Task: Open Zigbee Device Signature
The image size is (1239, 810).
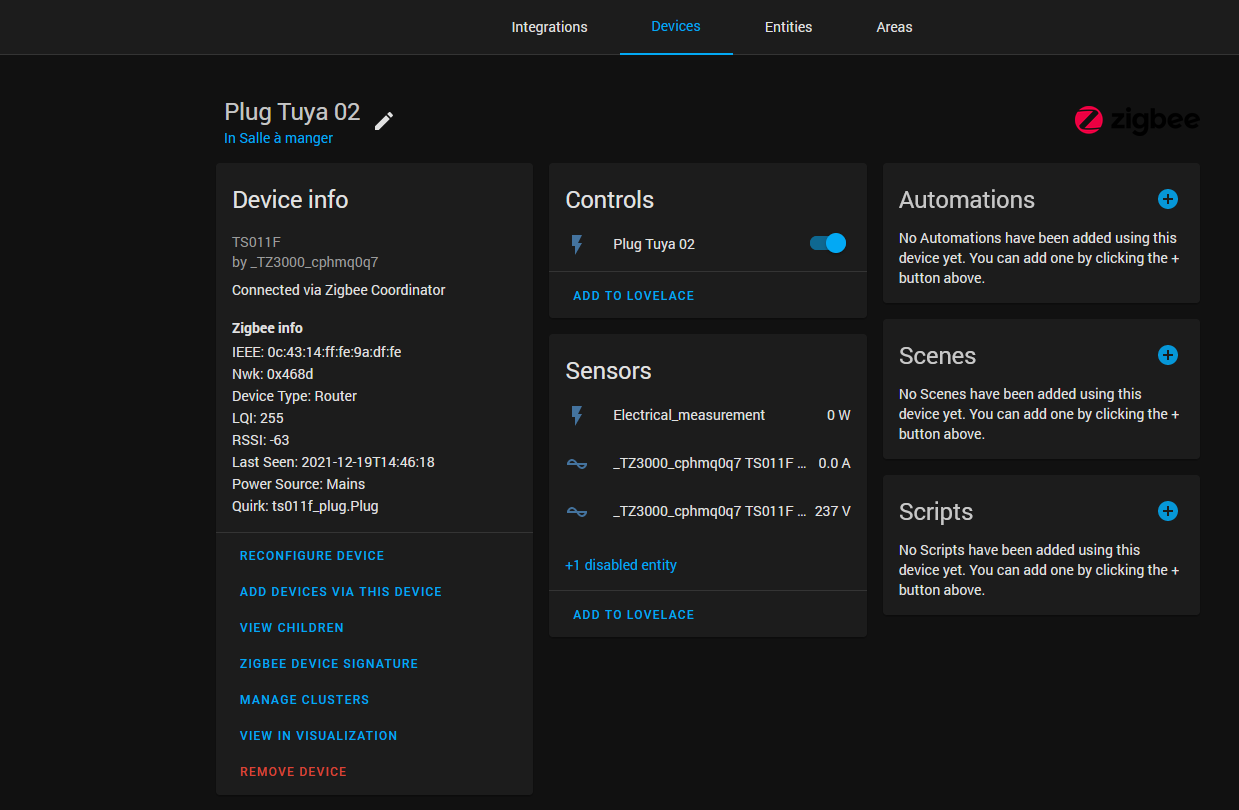Action: coord(329,664)
